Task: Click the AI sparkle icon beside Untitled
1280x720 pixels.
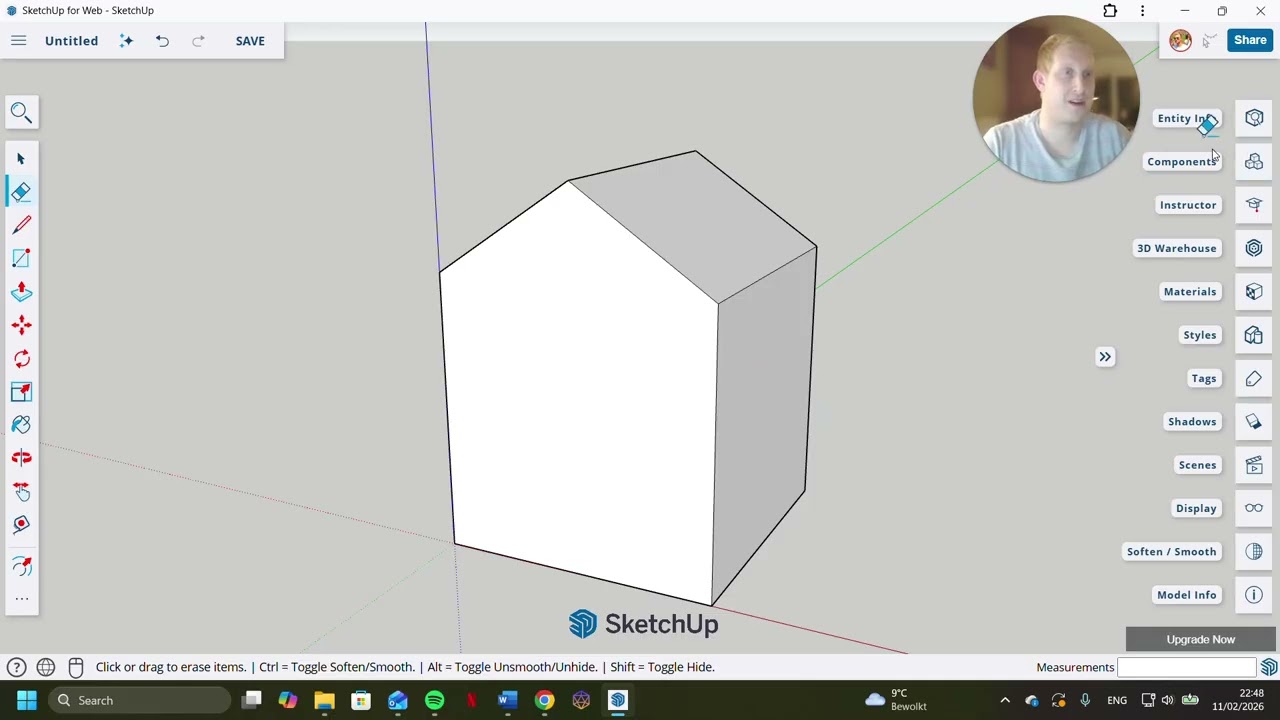Action: point(126,41)
